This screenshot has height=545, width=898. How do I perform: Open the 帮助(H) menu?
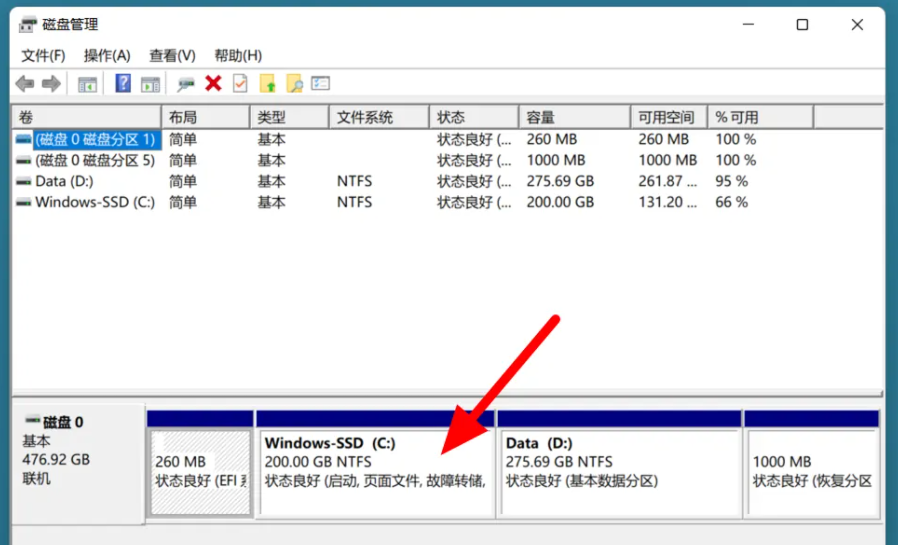238,56
